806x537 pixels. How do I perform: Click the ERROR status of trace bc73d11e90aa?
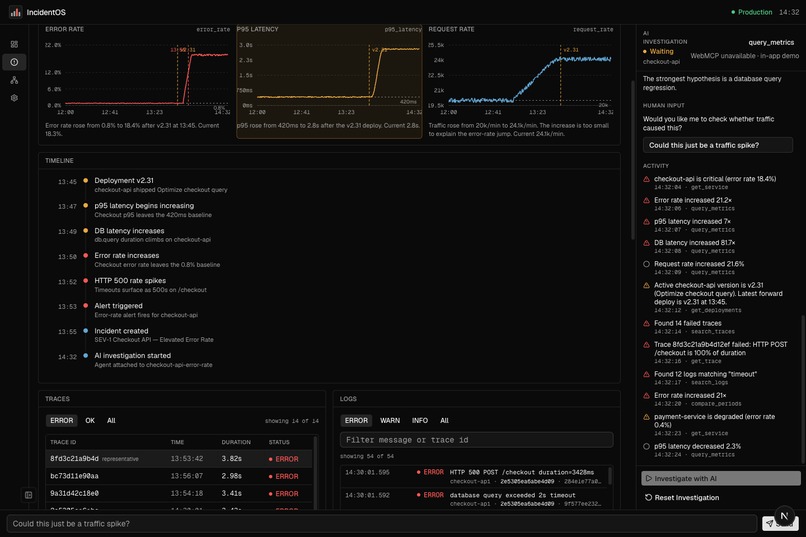tap(283, 476)
